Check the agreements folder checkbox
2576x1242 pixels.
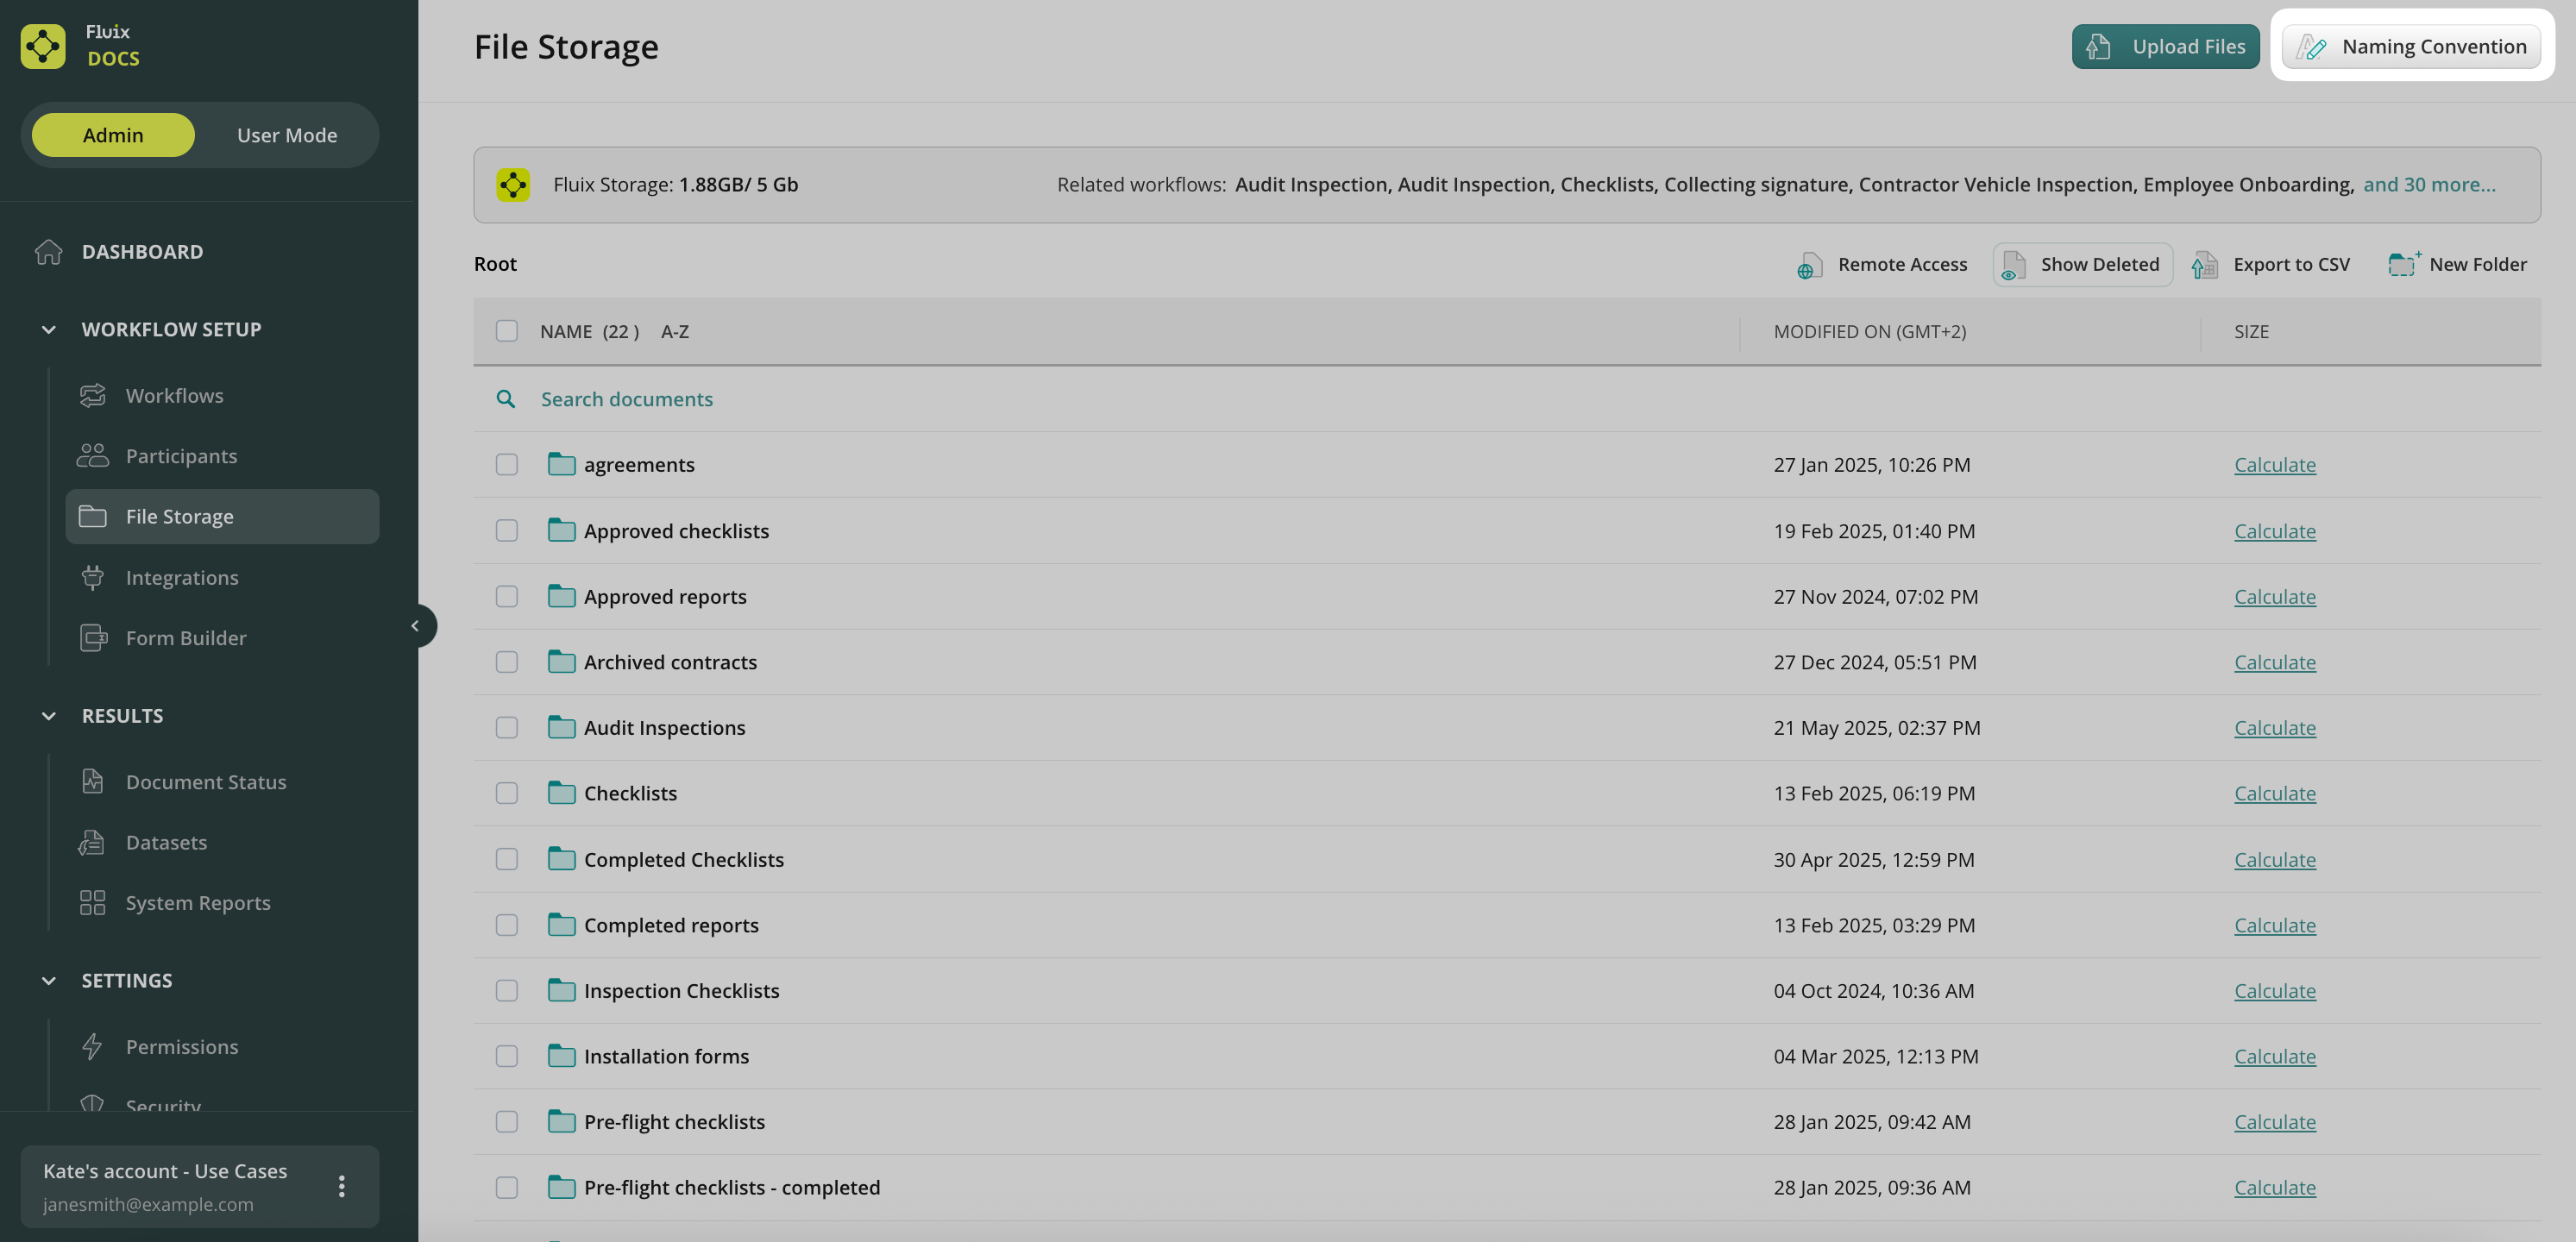tap(507, 465)
